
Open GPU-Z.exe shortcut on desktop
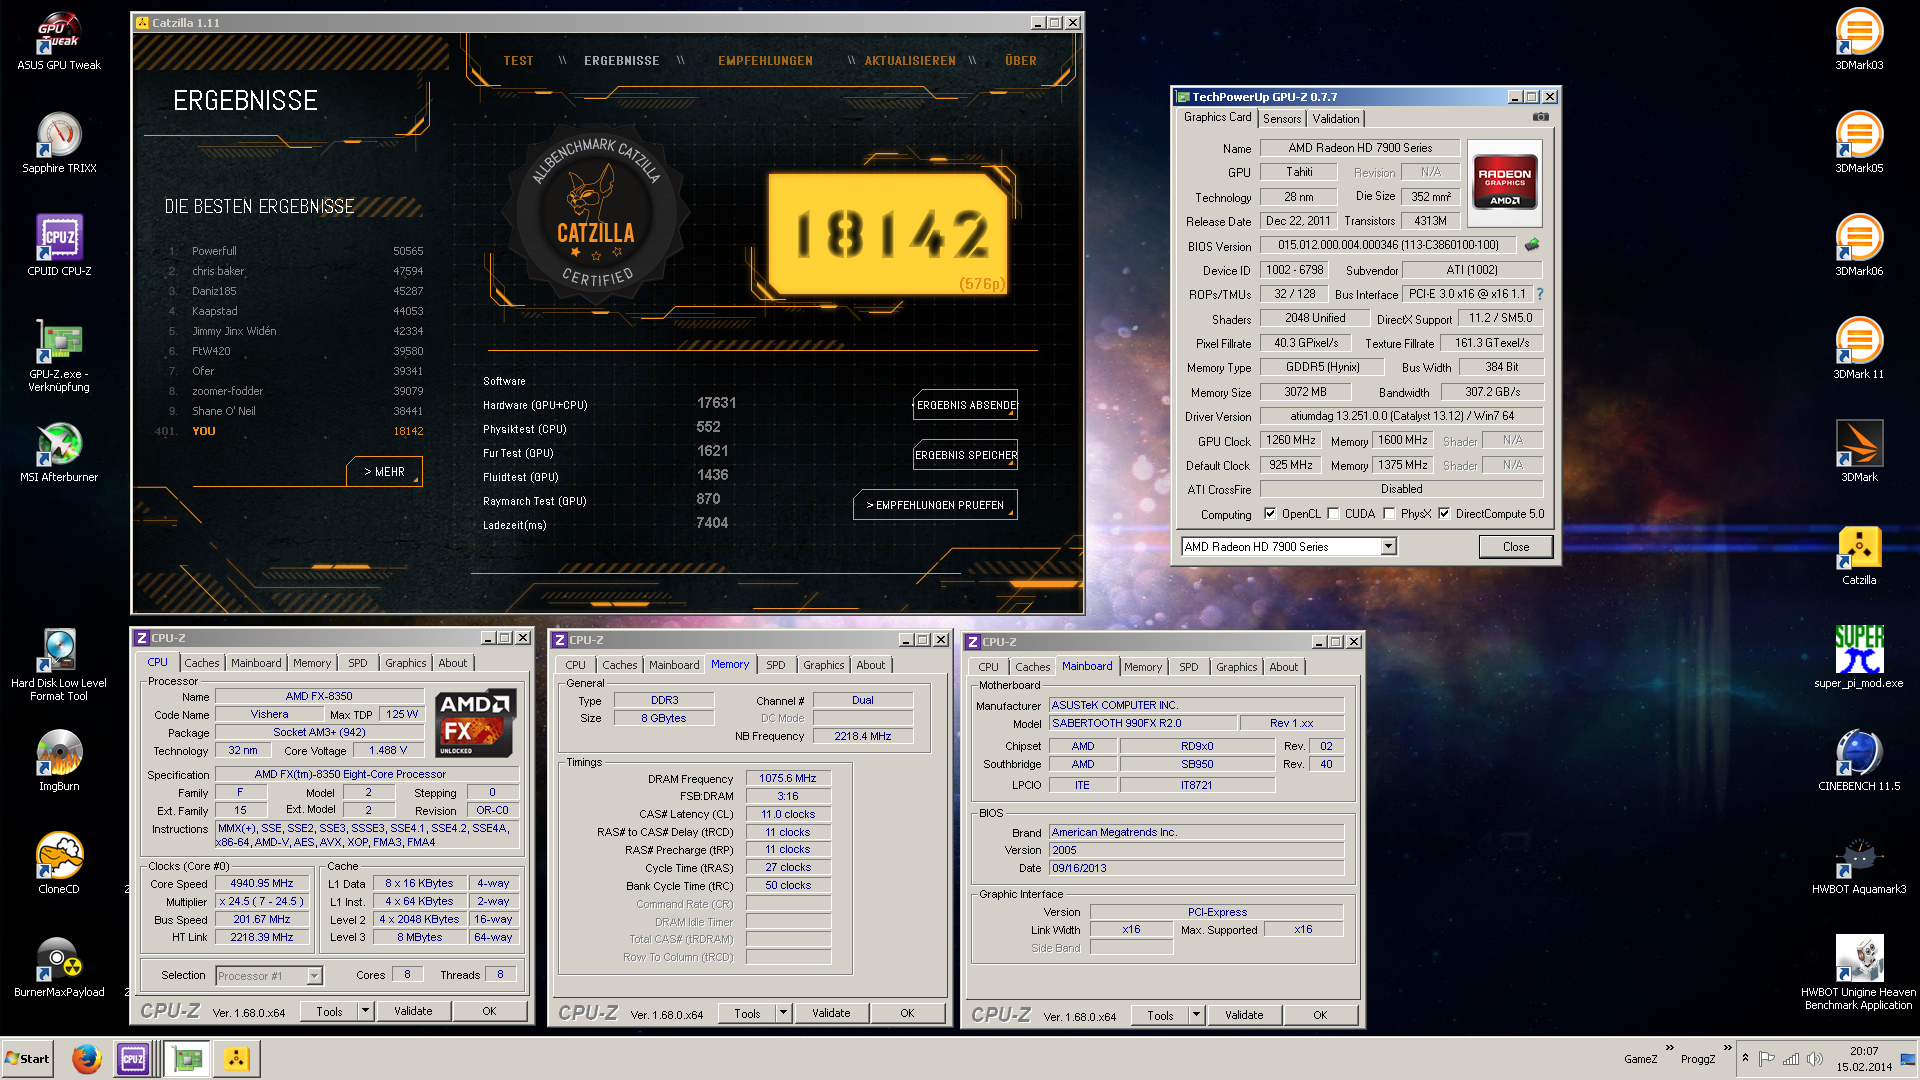point(59,355)
